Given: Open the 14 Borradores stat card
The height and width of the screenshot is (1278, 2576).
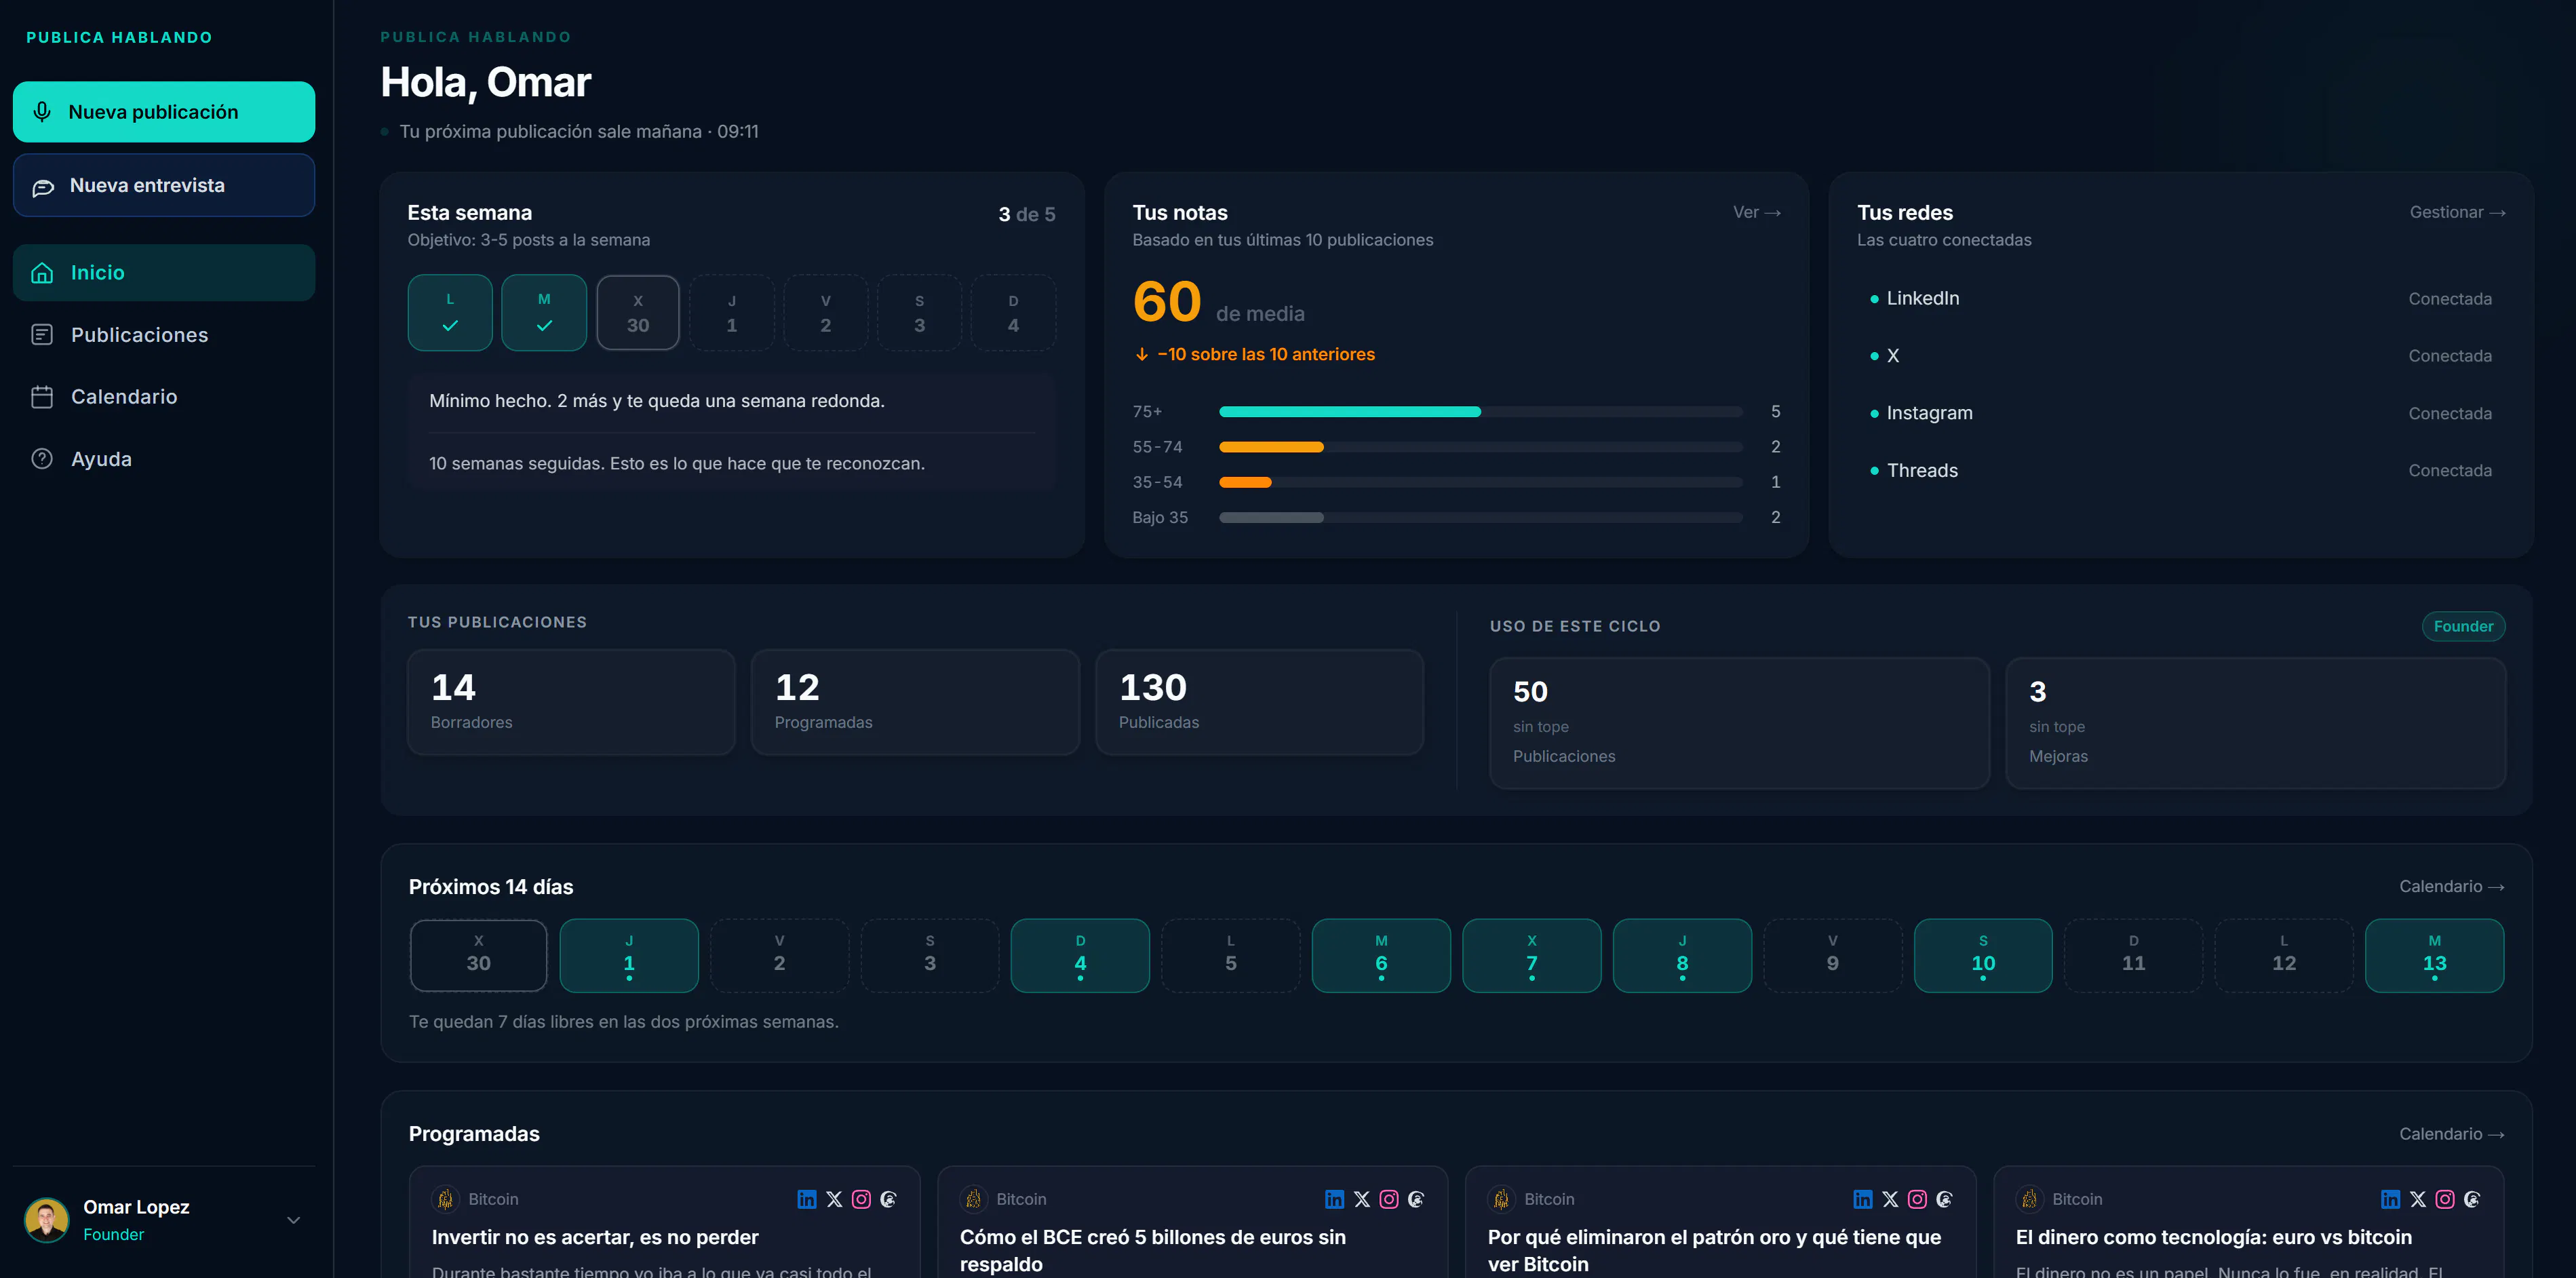Looking at the screenshot, I should pyautogui.click(x=571, y=703).
